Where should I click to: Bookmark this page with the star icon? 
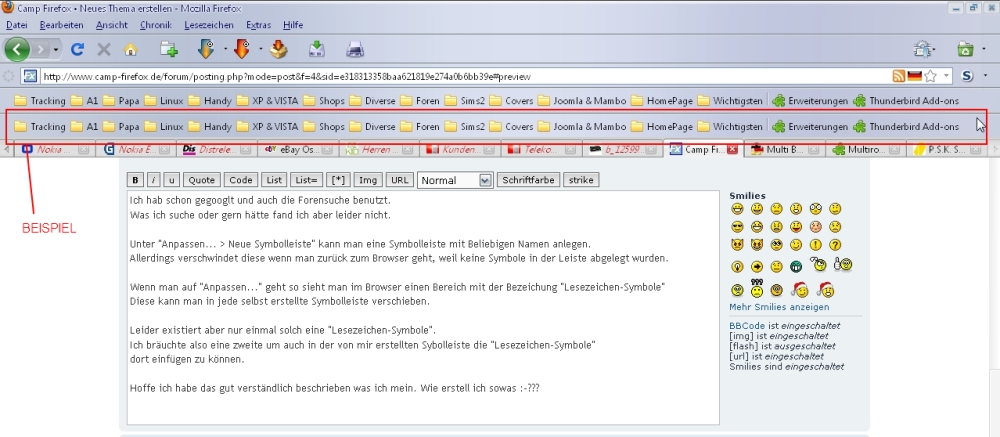point(930,77)
